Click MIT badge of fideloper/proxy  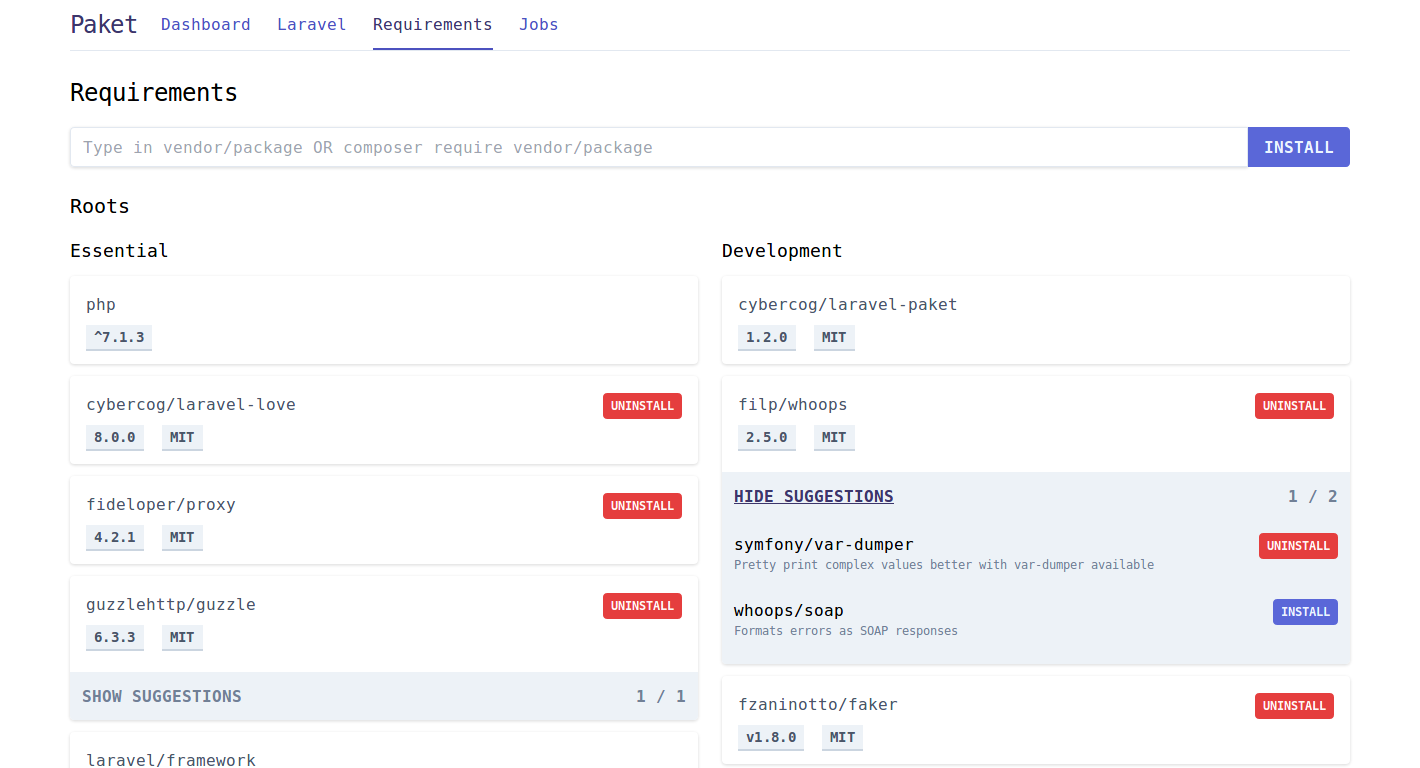[x=182, y=537]
